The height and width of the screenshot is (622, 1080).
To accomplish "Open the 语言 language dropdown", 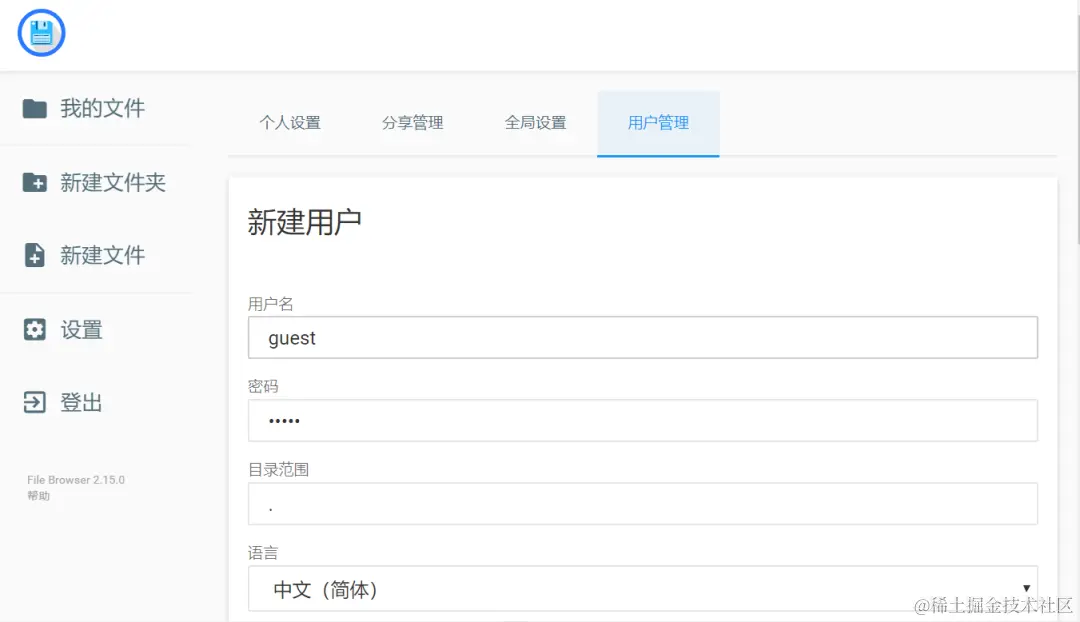I will point(640,590).
